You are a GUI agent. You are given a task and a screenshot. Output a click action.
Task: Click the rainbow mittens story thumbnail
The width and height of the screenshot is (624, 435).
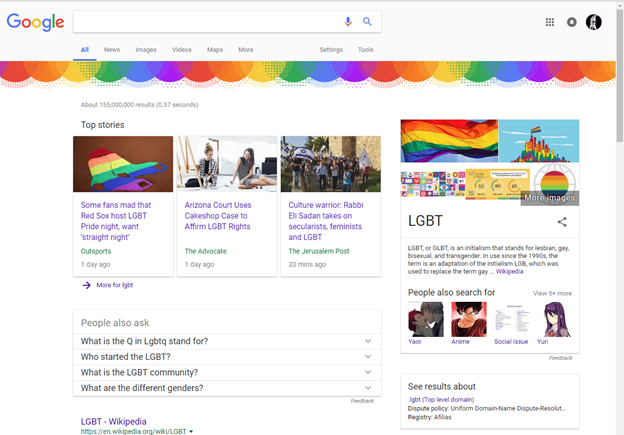[123, 164]
